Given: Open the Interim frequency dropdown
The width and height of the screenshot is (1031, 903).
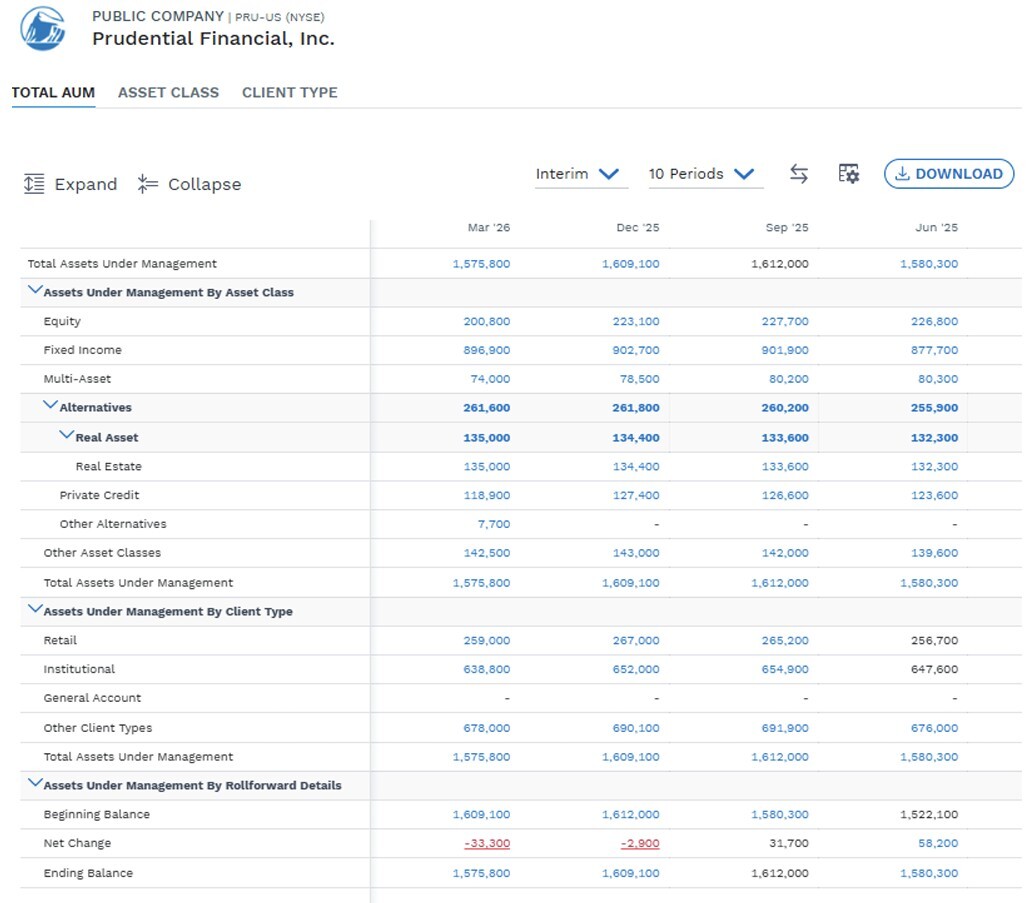Looking at the screenshot, I should pyautogui.click(x=581, y=174).
